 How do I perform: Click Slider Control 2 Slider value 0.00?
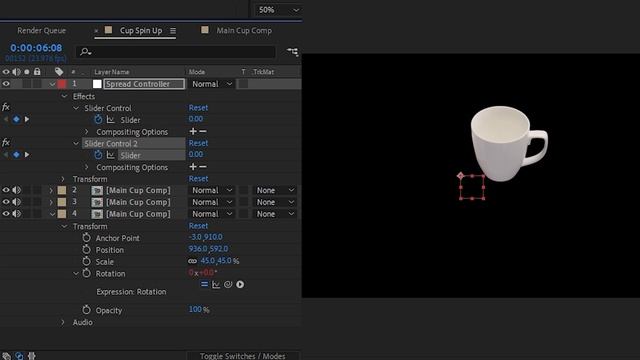pyautogui.click(x=196, y=154)
